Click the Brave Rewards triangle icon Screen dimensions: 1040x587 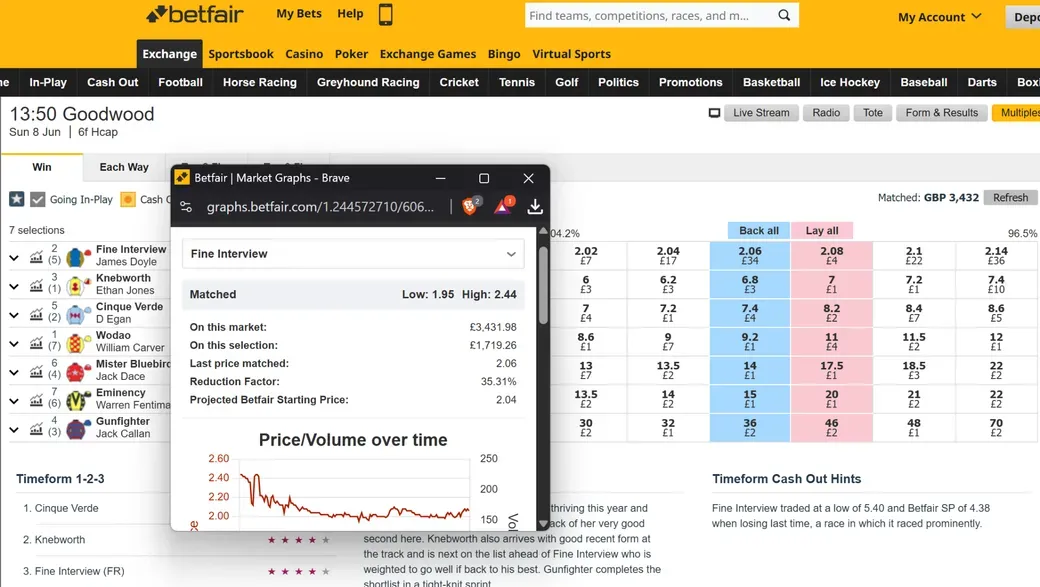coord(503,206)
